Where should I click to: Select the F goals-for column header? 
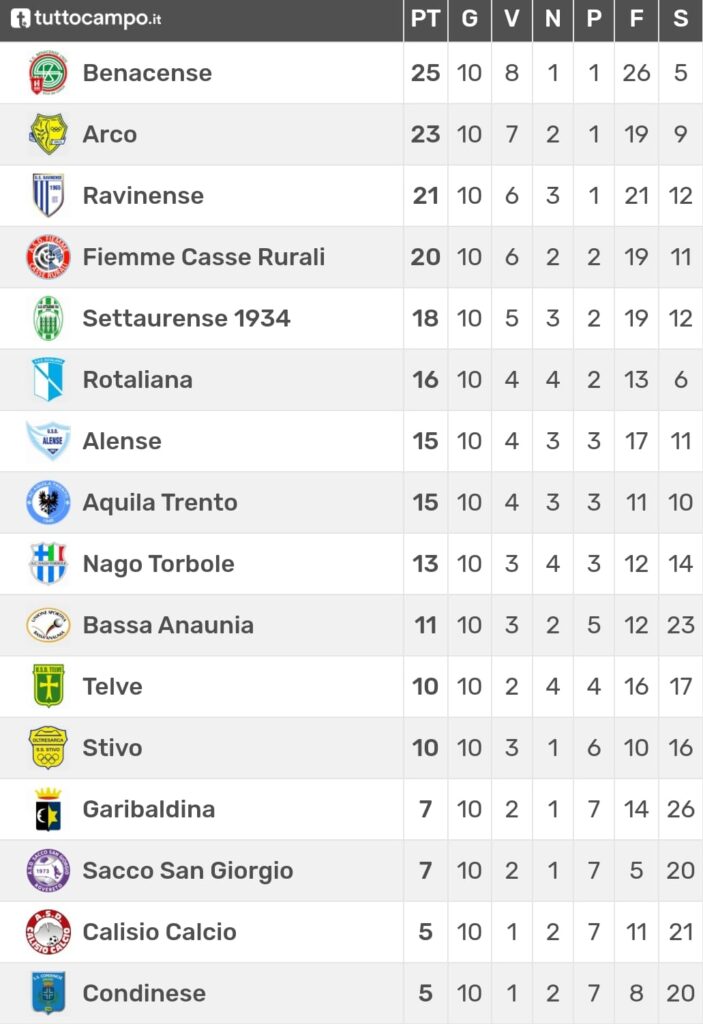[636, 19]
